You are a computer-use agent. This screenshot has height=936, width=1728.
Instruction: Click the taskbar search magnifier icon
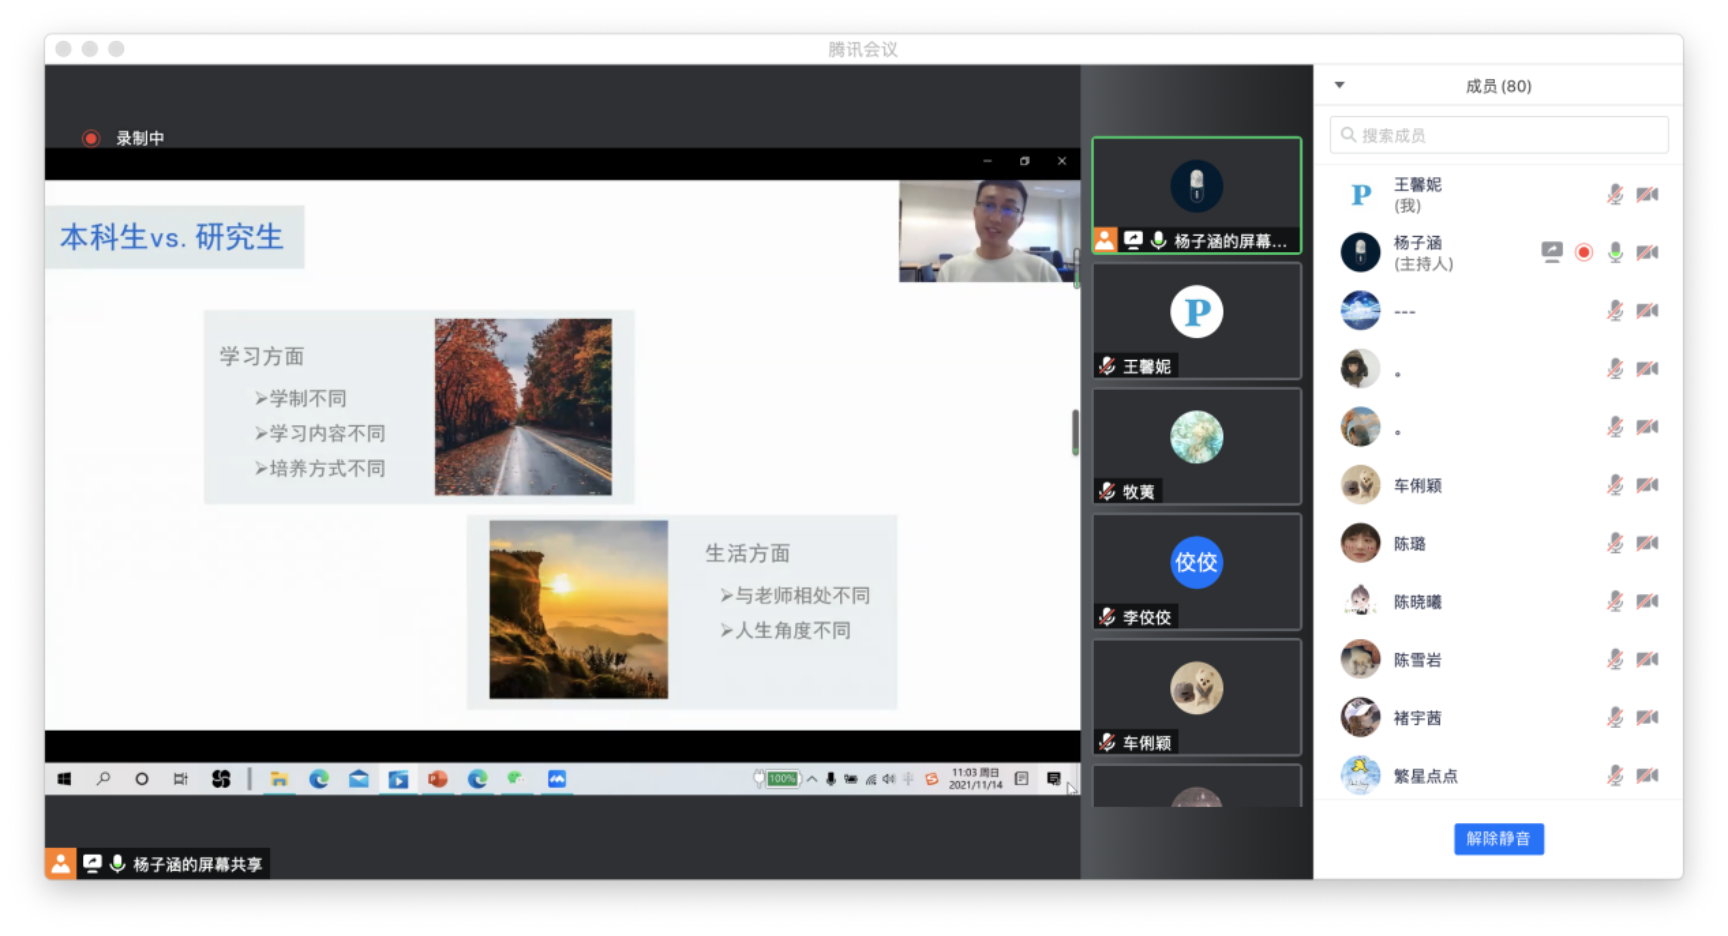point(103,779)
